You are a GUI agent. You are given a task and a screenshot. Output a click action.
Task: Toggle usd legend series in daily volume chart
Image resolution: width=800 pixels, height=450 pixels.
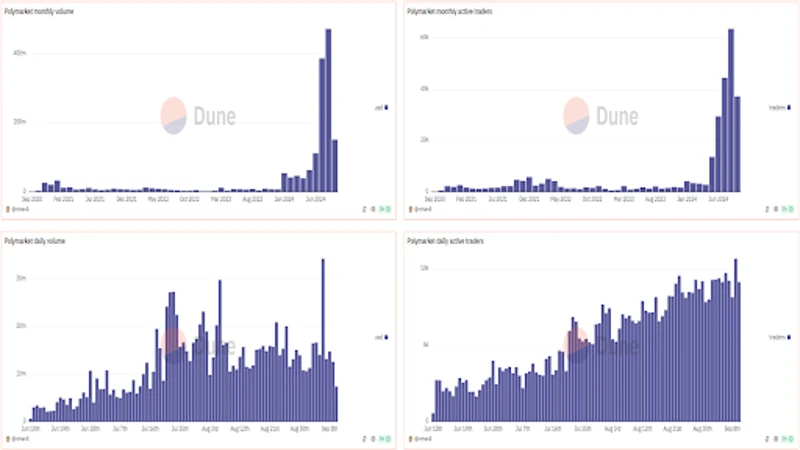point(381,337)
